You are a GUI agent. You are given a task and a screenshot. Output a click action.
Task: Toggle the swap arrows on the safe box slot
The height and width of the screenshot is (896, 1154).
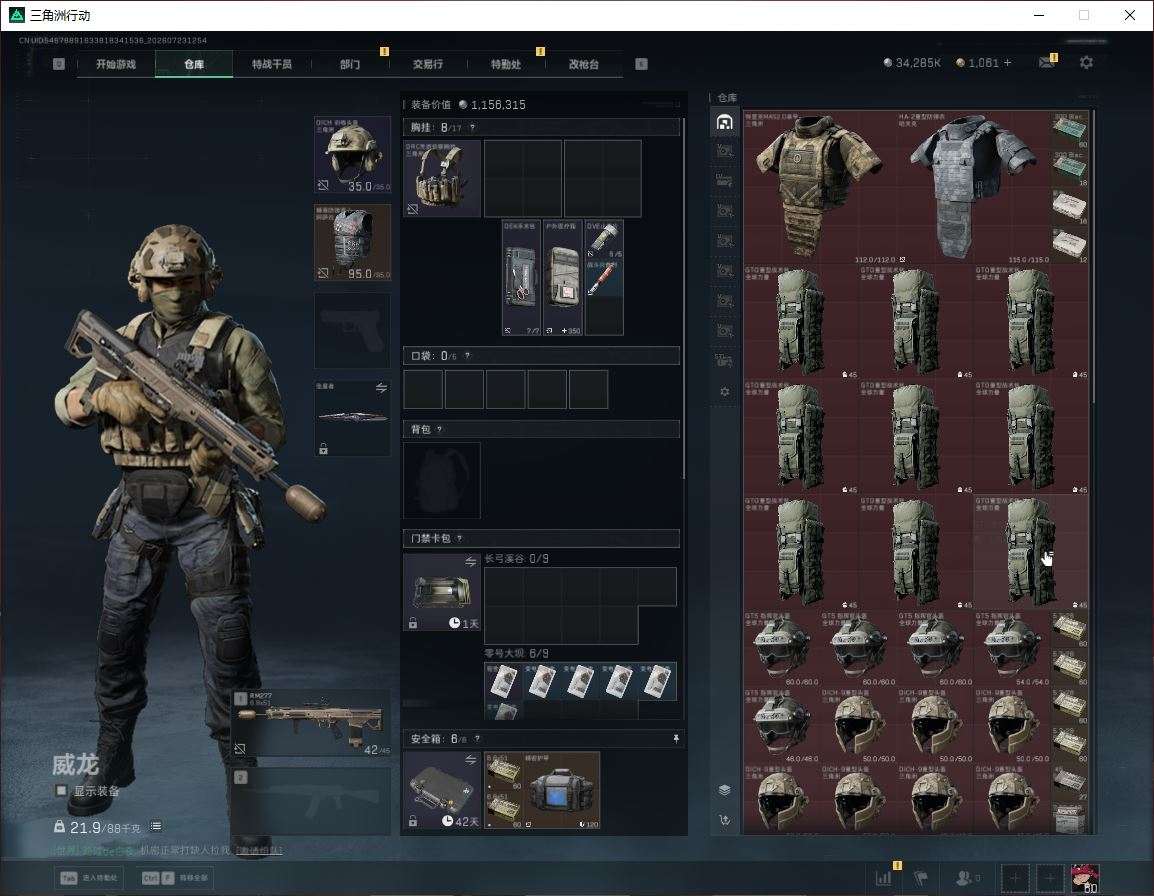470,760
